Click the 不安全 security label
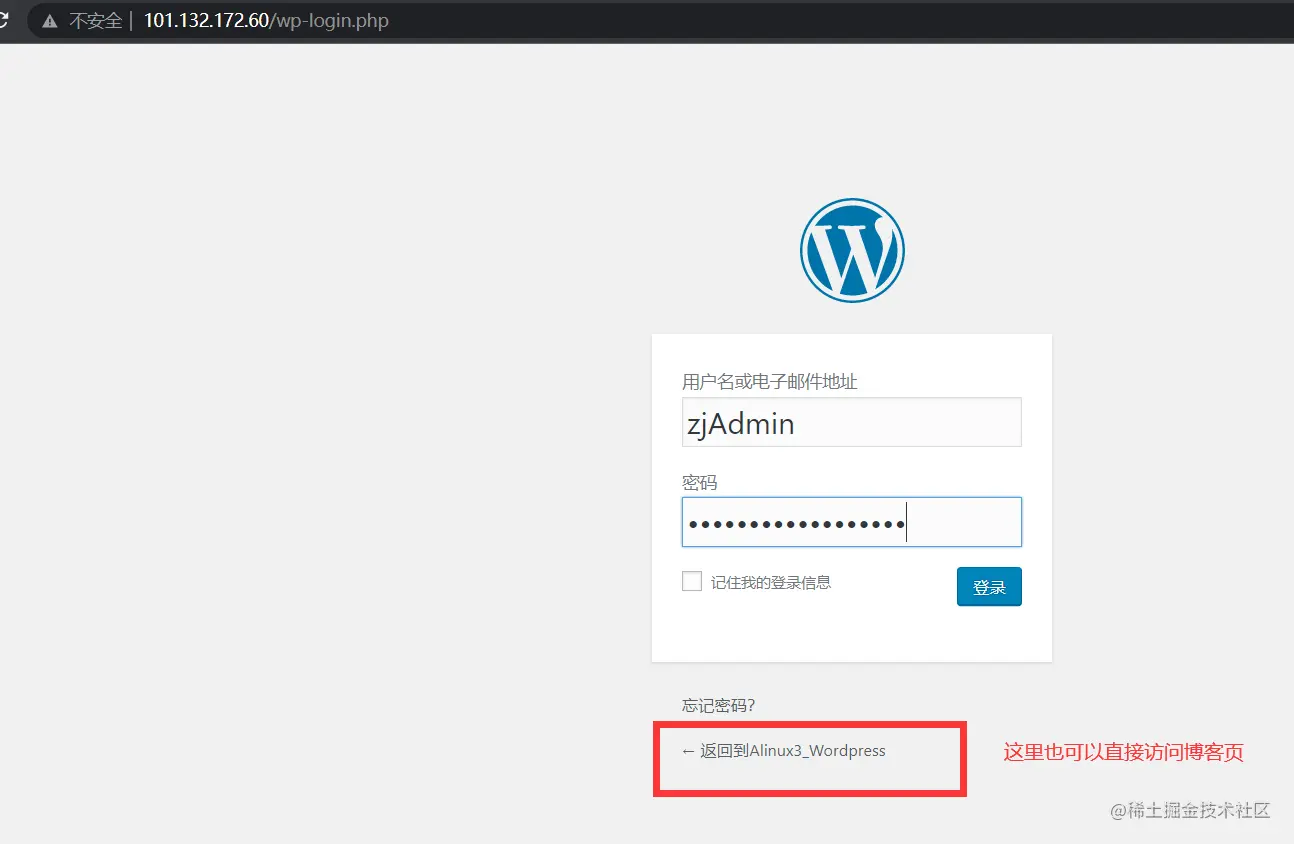This screenshot has height=844, width=1294. point(95,20)
